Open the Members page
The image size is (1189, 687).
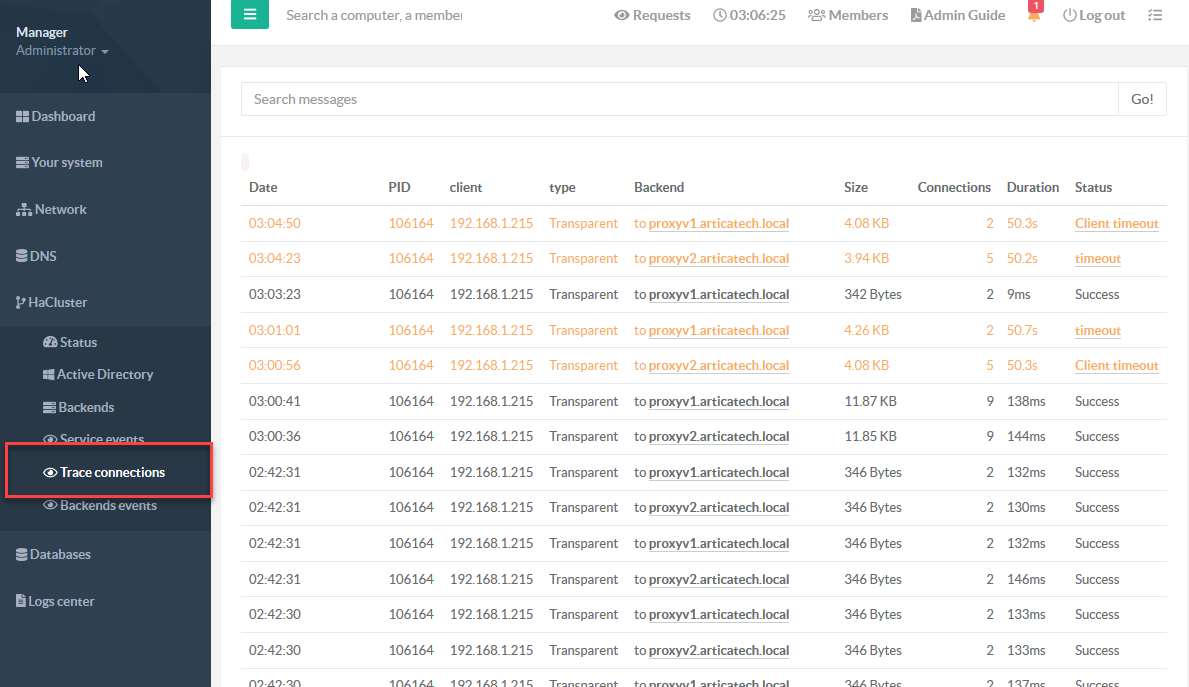[x=847, y=15]
